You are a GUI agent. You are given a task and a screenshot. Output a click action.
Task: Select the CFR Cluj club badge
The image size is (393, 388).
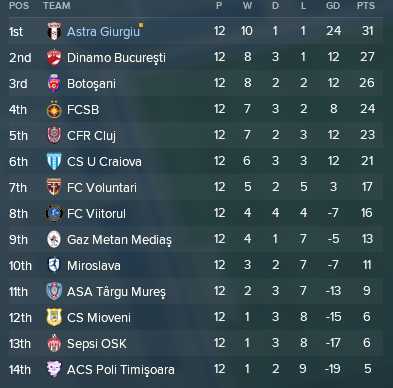click(x=54, y=135)
